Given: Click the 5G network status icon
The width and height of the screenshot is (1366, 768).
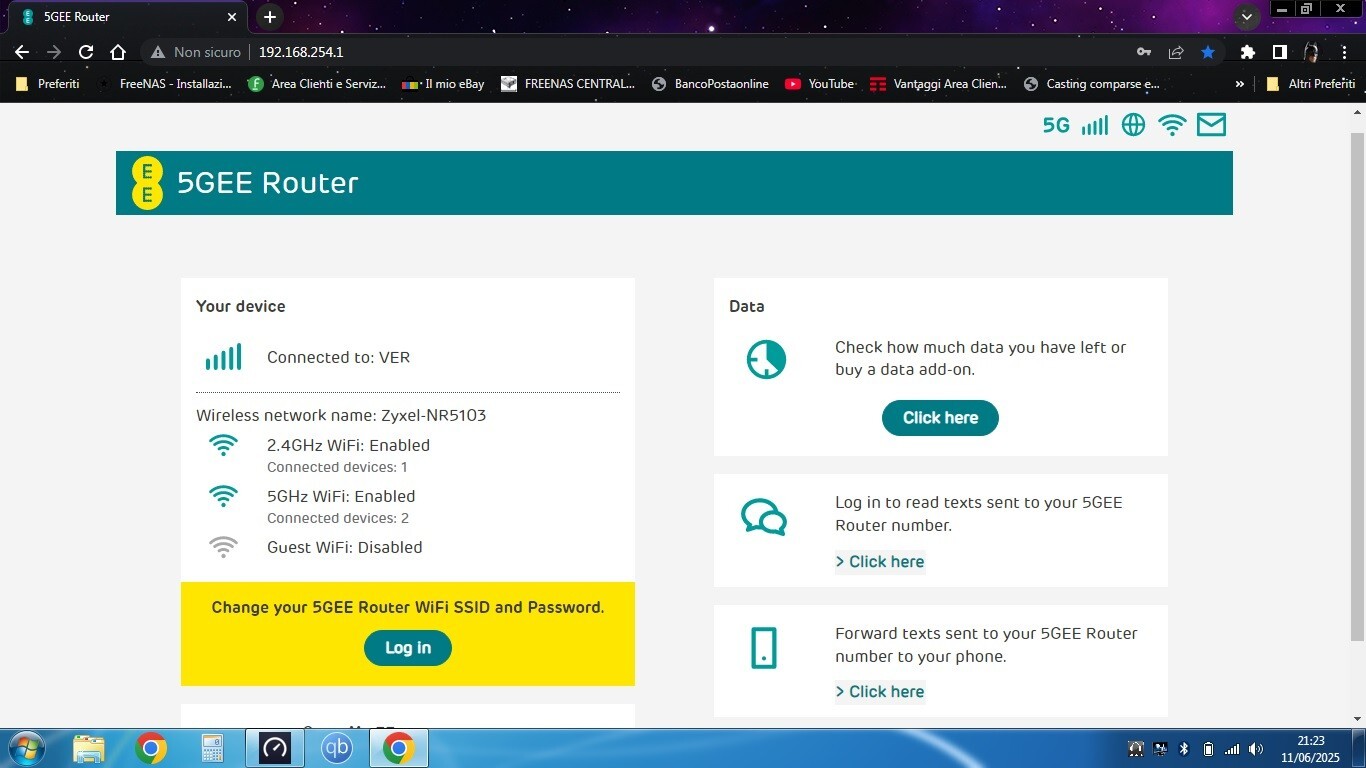Looking at the screenshot, I should point(1056,125).
